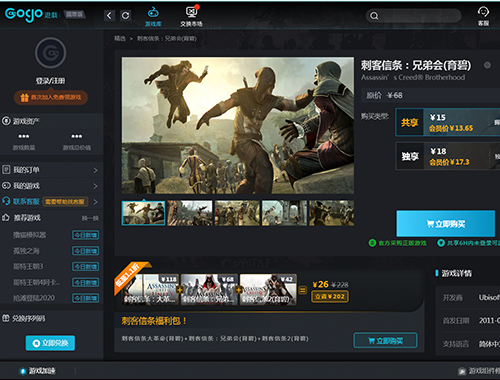
Task: Select the fifth screenshot thumbnail
Action: tap(332, 213)
